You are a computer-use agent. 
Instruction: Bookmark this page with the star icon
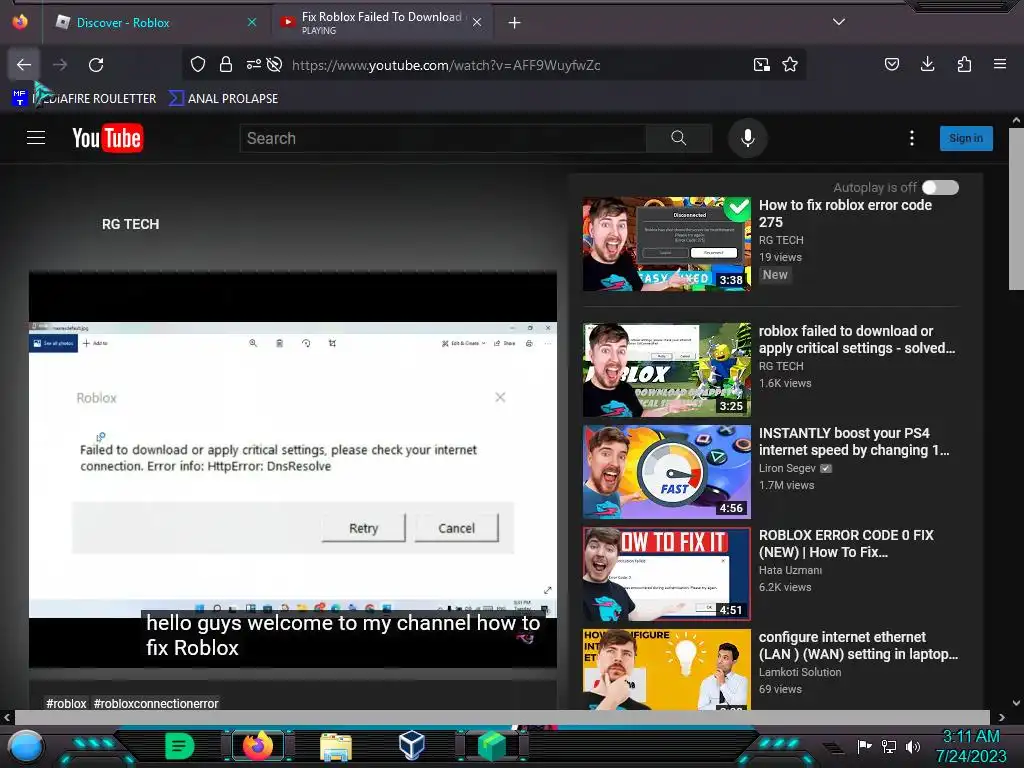790,64
